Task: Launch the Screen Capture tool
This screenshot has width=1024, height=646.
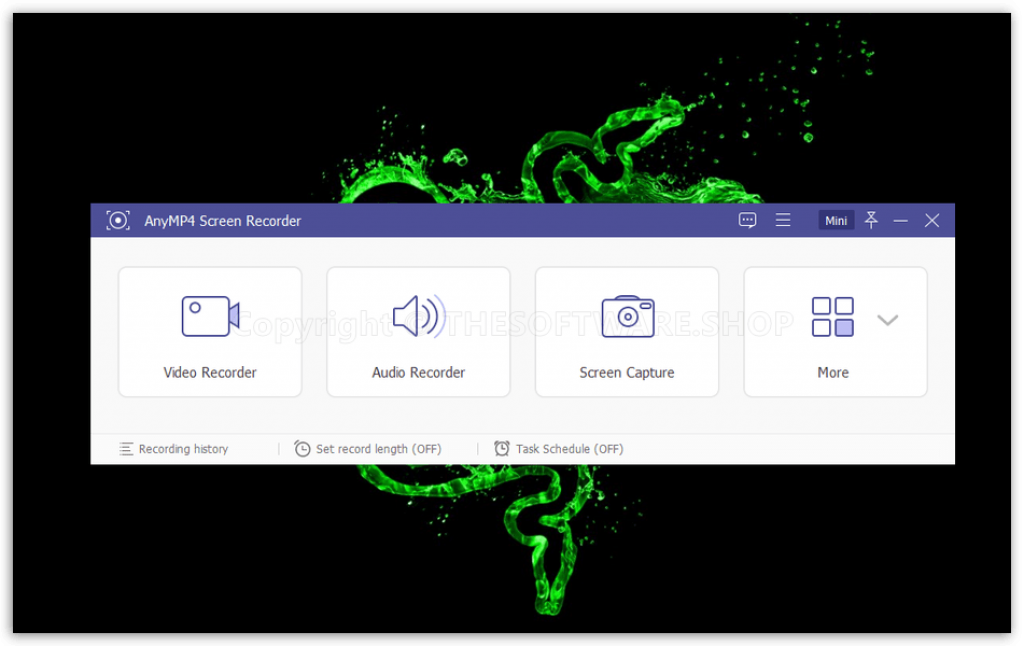Action: (x=627, y=331)
